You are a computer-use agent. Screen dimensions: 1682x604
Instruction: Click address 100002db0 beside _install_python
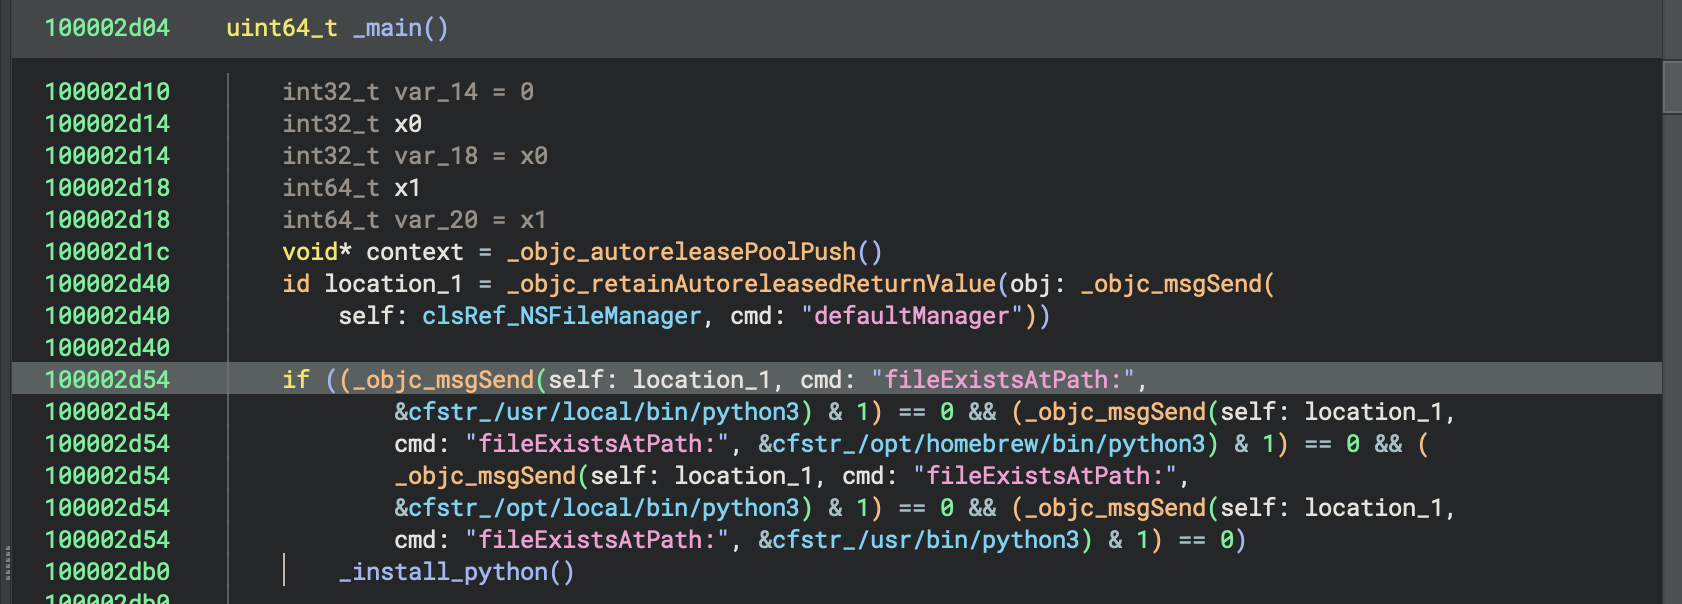[x=107, y=572]
